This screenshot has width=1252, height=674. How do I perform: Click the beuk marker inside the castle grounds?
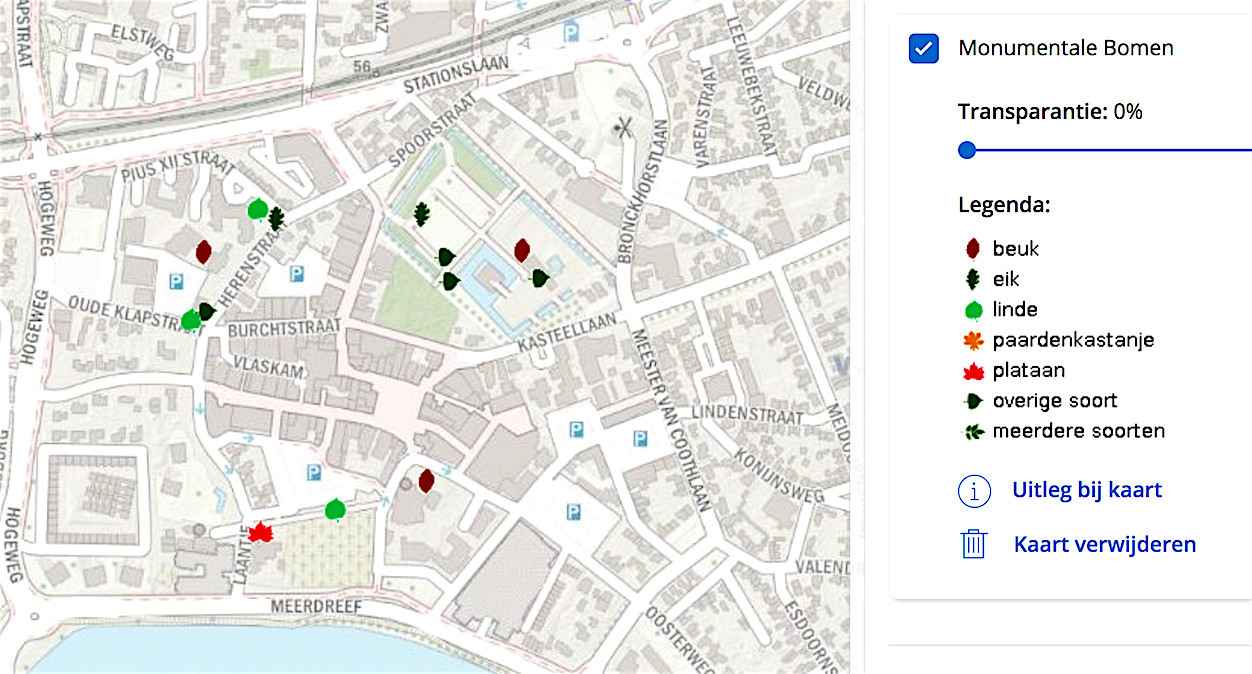521,250
